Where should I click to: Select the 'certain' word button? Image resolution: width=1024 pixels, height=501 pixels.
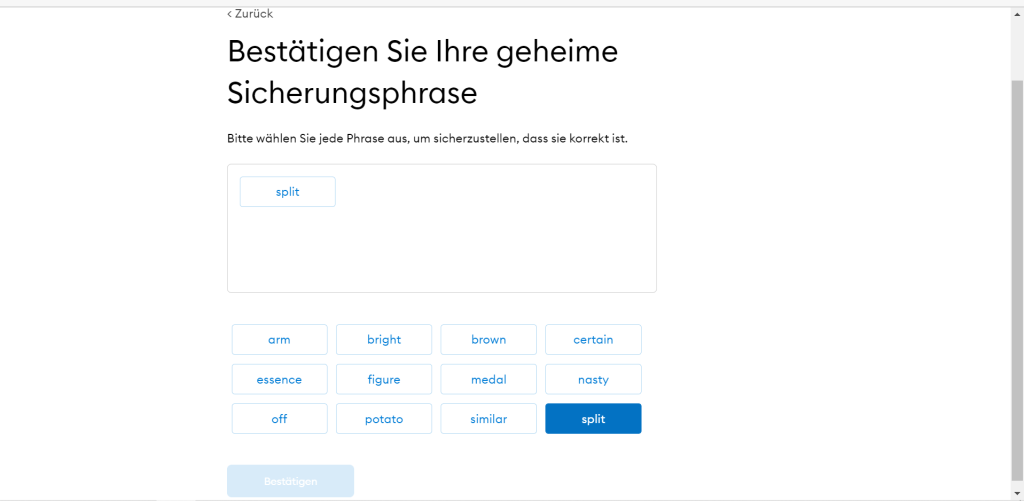[593, 340]
